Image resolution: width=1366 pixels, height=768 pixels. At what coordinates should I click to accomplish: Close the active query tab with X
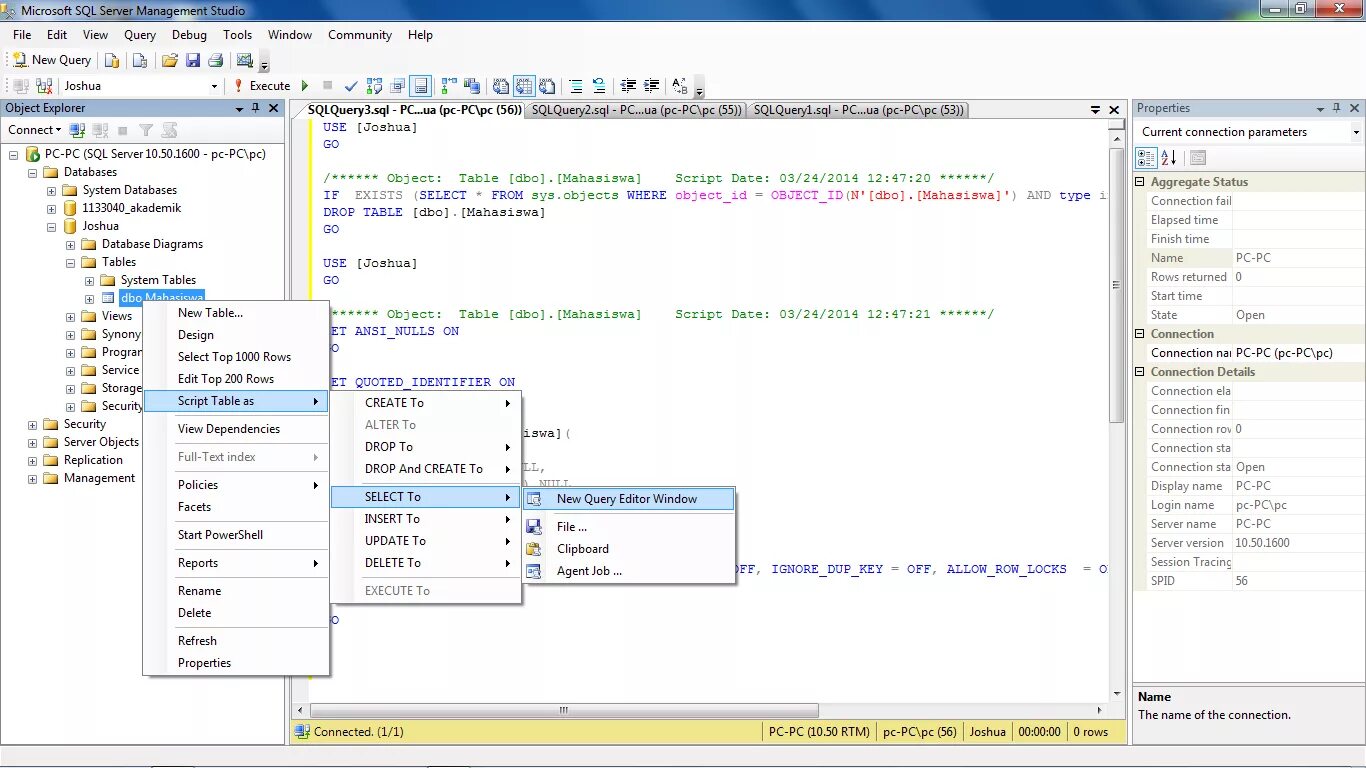[1114, 110]
